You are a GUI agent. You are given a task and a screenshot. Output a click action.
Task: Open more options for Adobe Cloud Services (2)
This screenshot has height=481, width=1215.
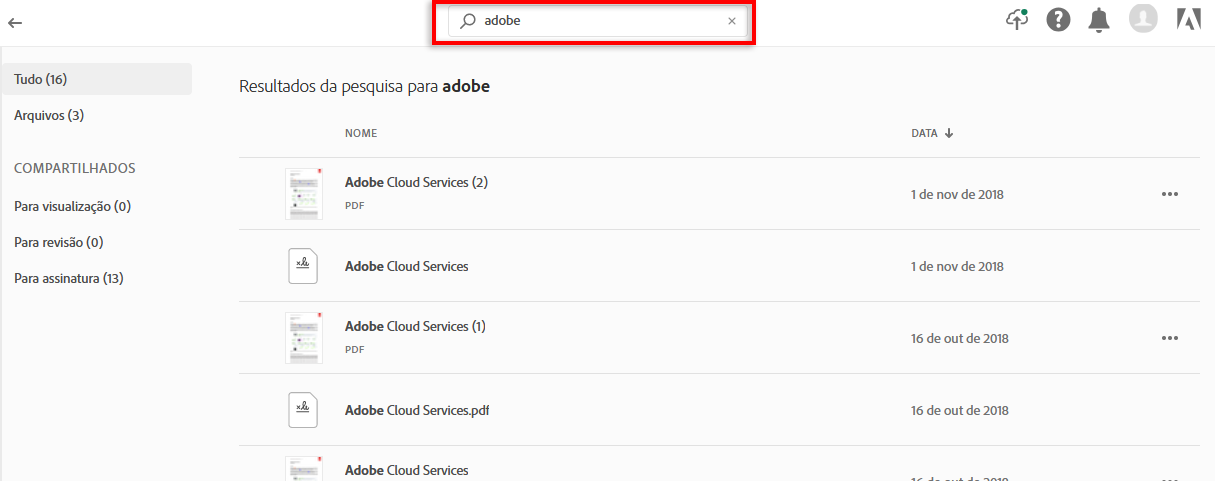point(1170,194)
